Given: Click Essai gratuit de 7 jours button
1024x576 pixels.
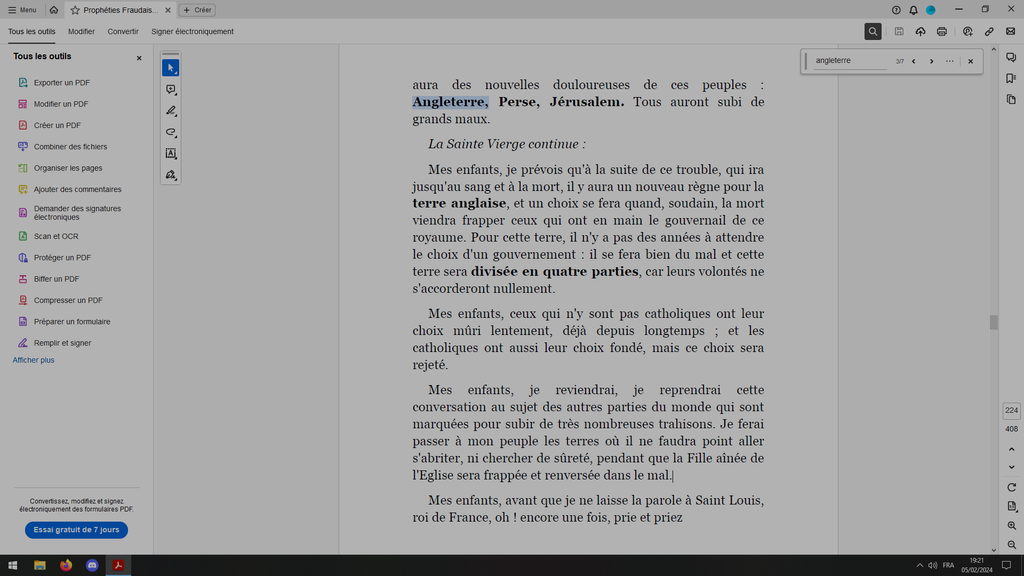Looking at the screenshot, I should coord(76,530).
